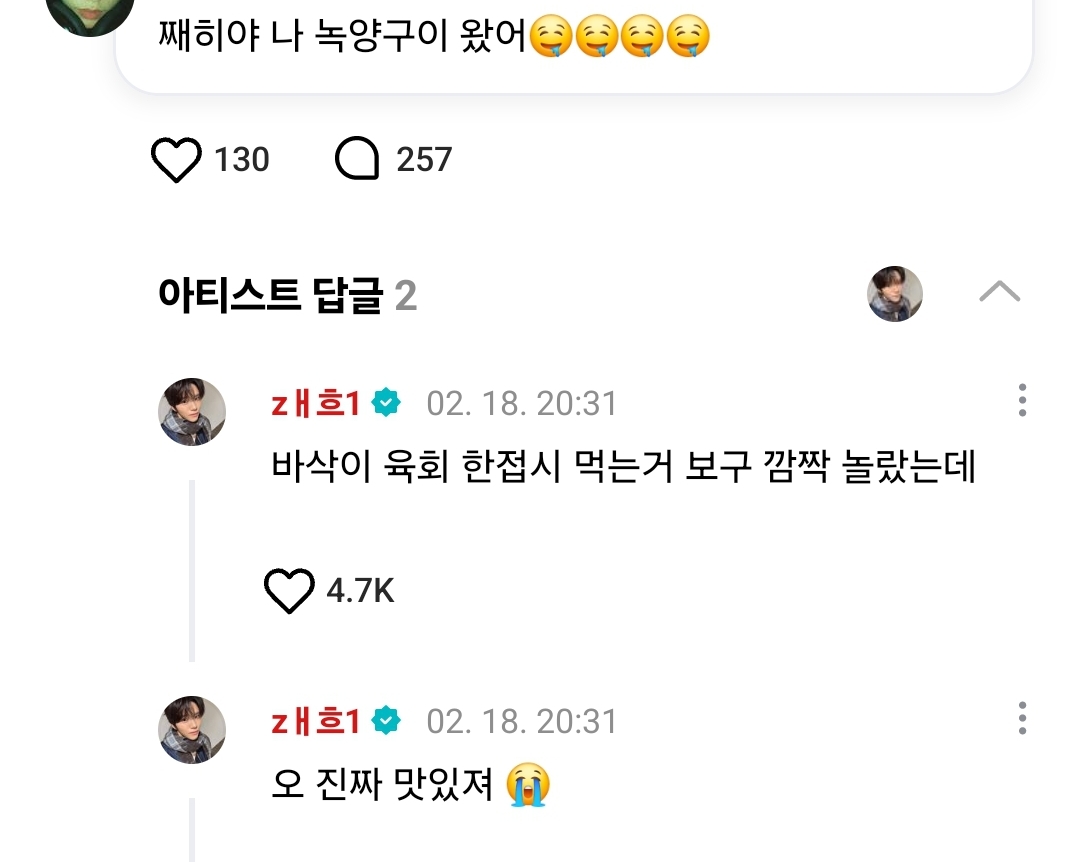Click the username on the second artist reply
This screenshot has width=1080, height=862.
(x=315, y=721)
